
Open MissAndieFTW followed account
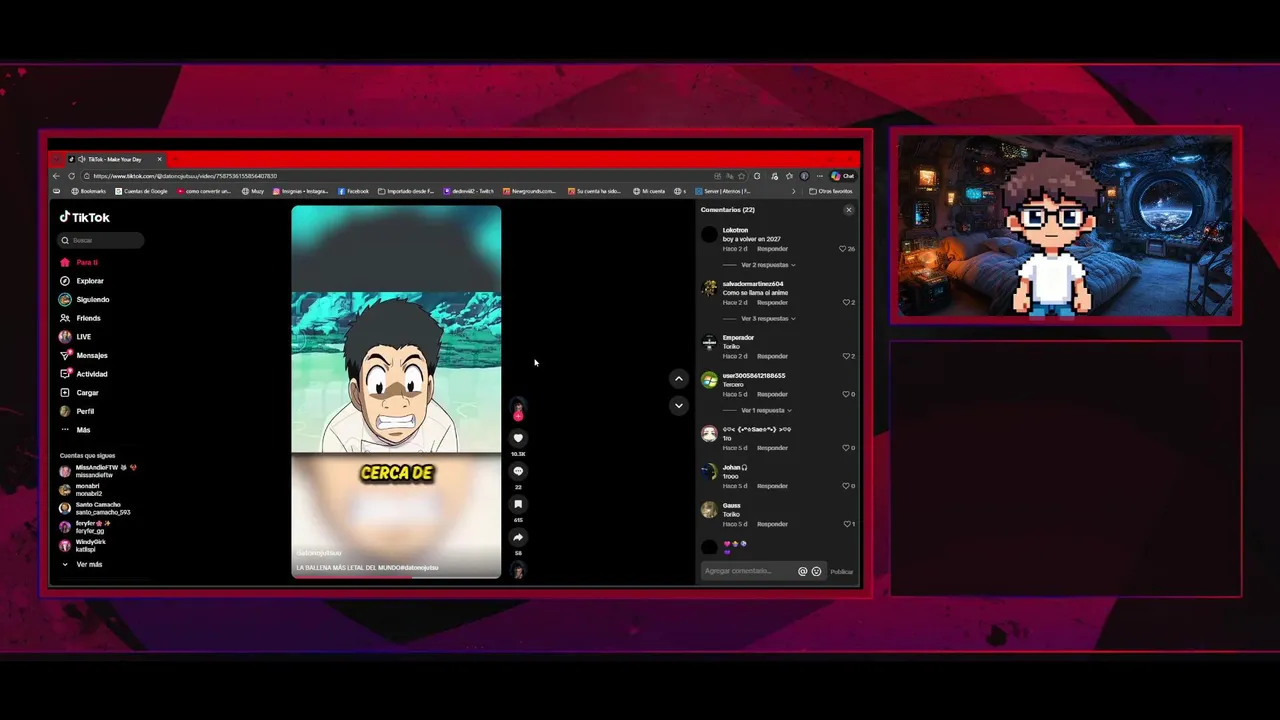point(96,471)
